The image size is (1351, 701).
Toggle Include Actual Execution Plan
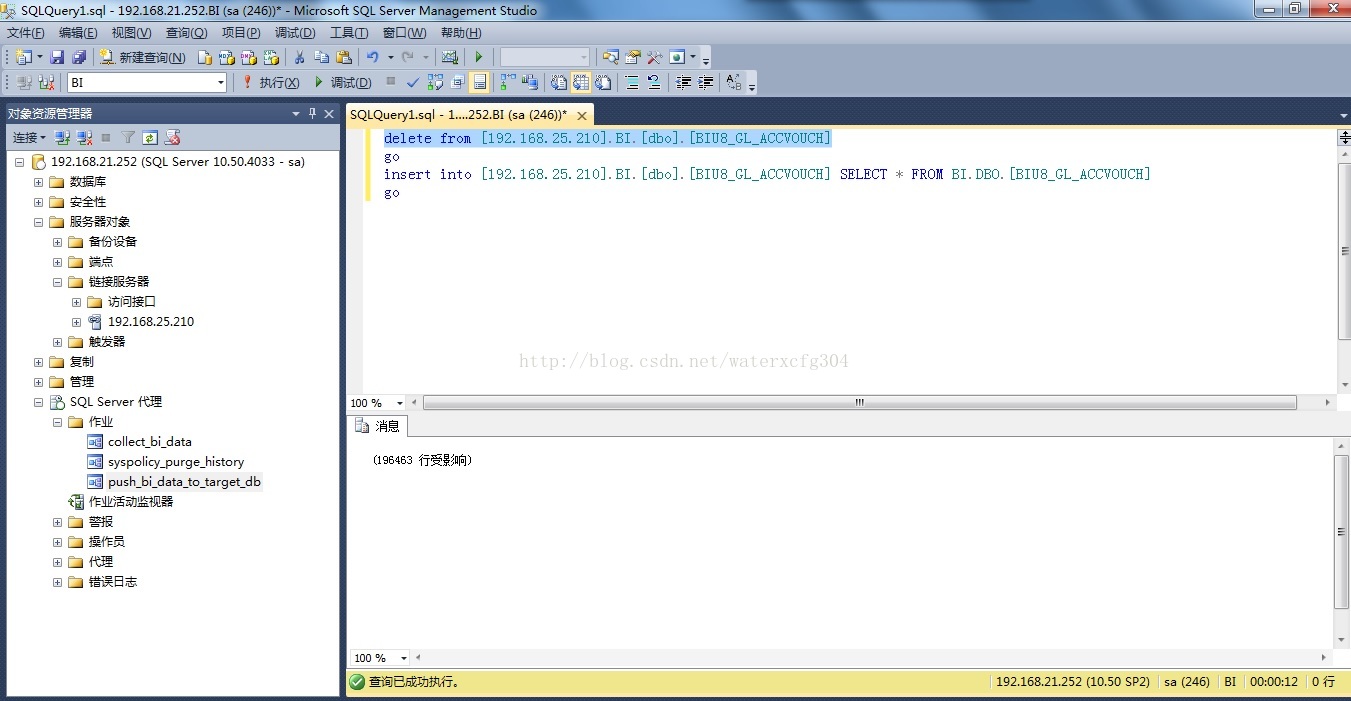[508, 82]
